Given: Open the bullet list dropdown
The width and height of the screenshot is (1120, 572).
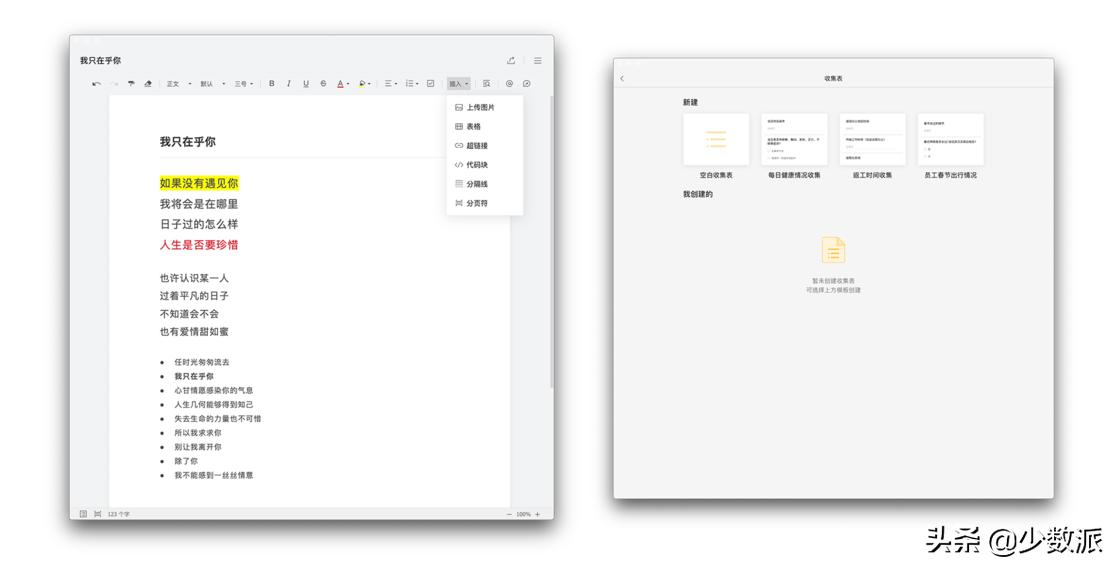Looking at the screenshot, I should (x=412, y=84).
